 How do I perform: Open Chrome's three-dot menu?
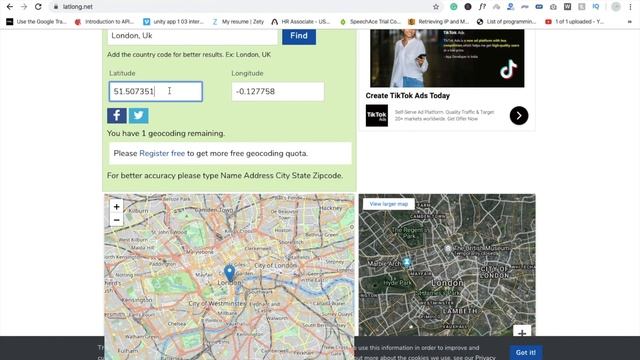pyautogui.click(x=631, y=7)
